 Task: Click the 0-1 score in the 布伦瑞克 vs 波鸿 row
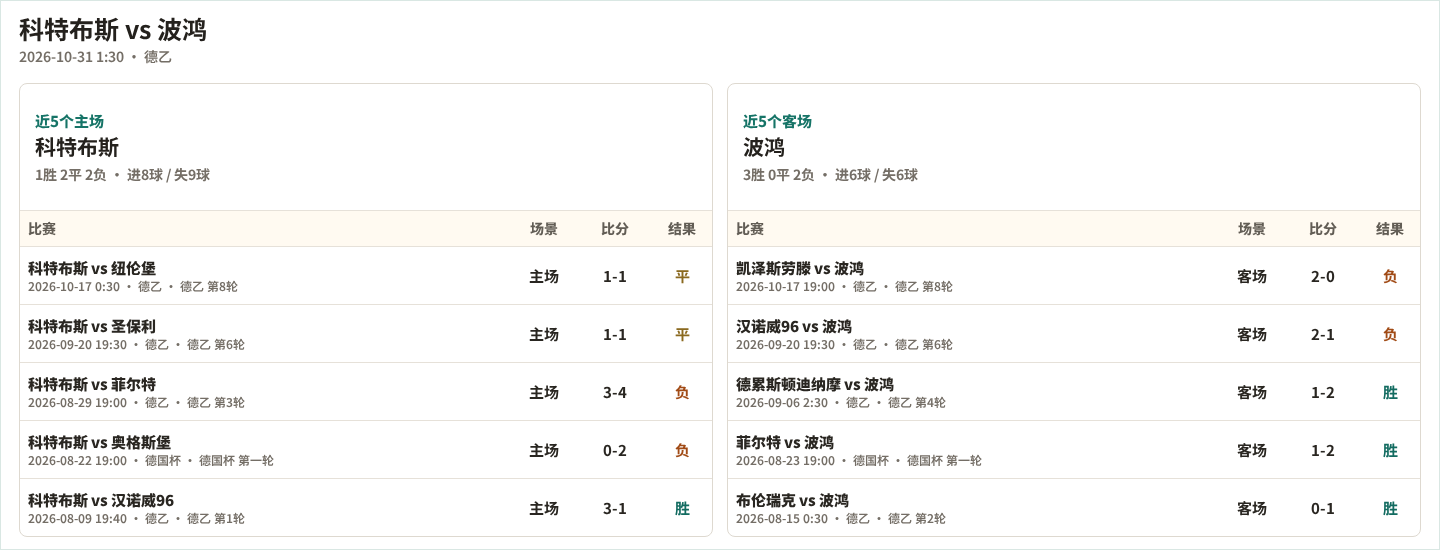(1323, 509)
